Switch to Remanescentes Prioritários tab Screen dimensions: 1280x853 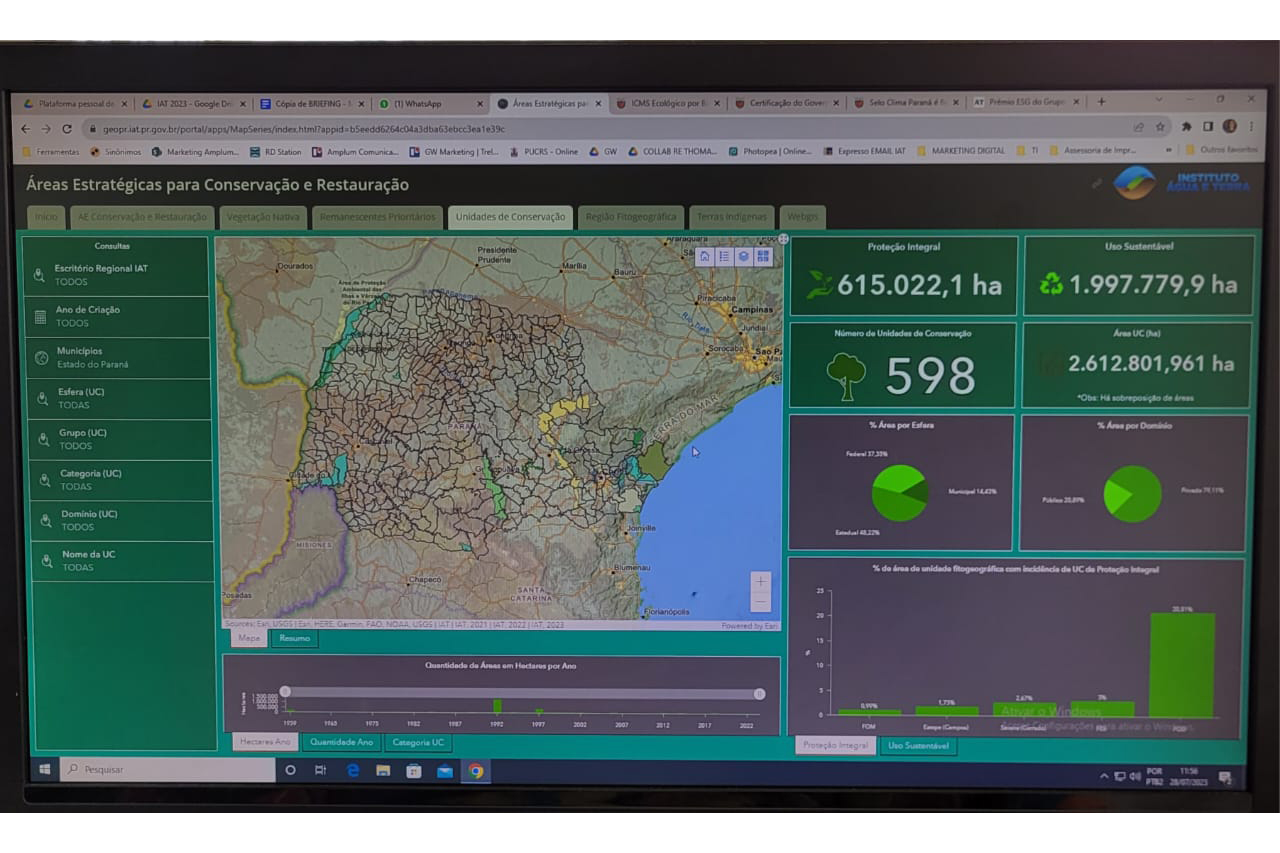click(x=378, y=217)
